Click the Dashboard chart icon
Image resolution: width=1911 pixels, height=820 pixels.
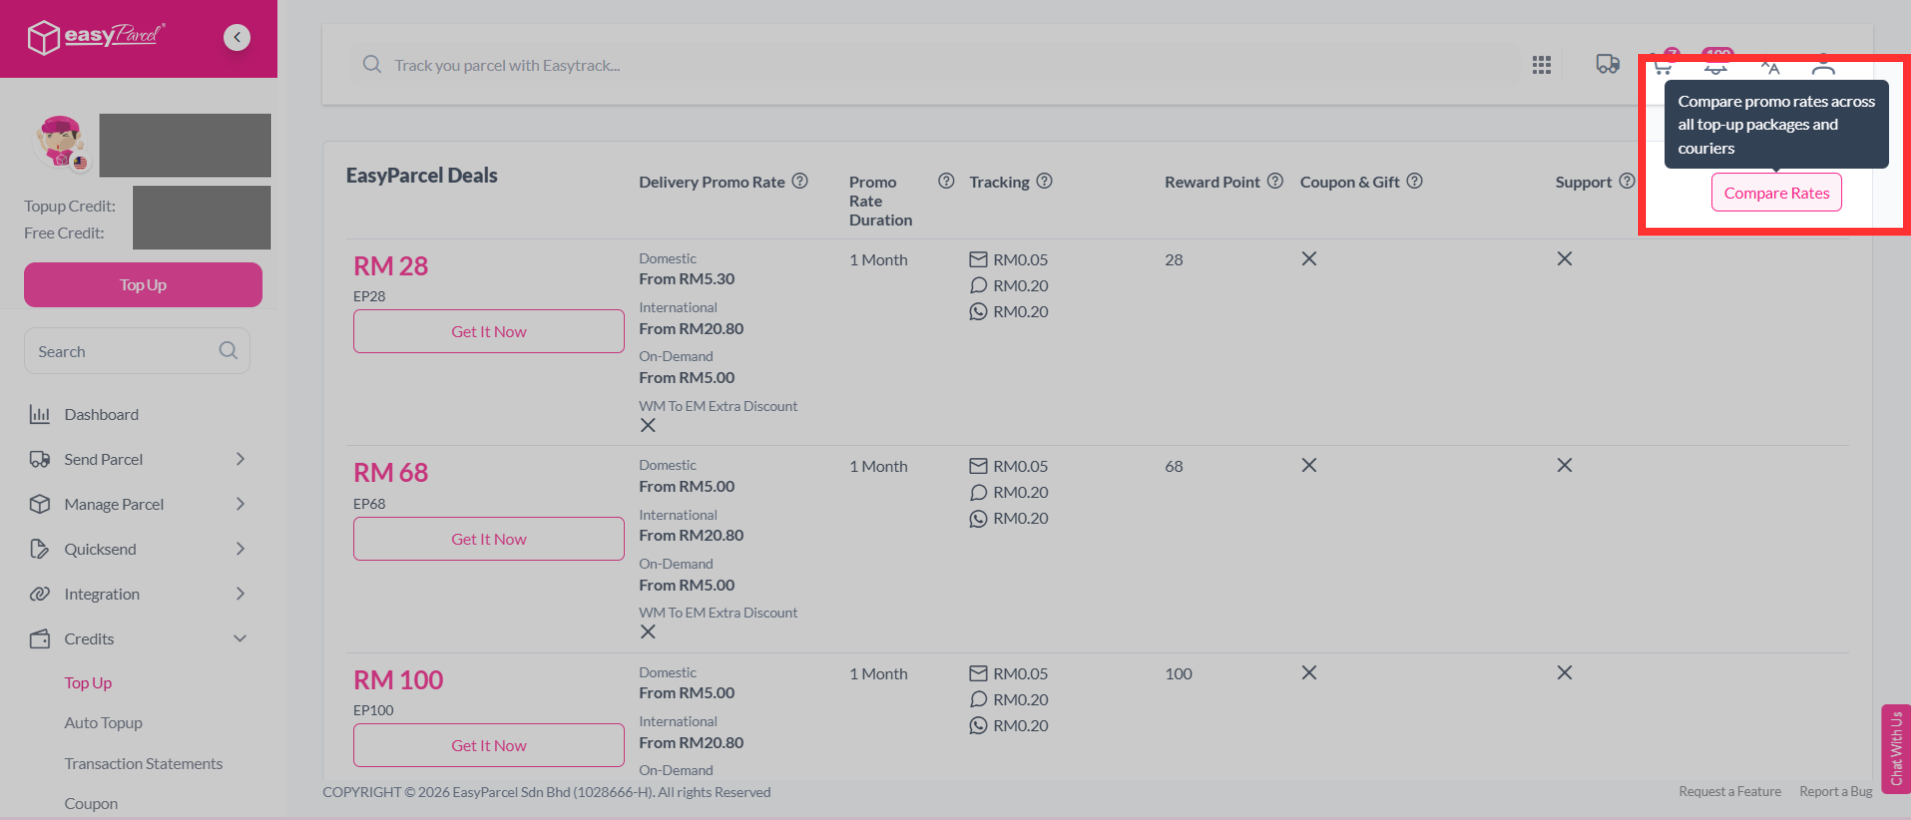click(x=40, y=414)
